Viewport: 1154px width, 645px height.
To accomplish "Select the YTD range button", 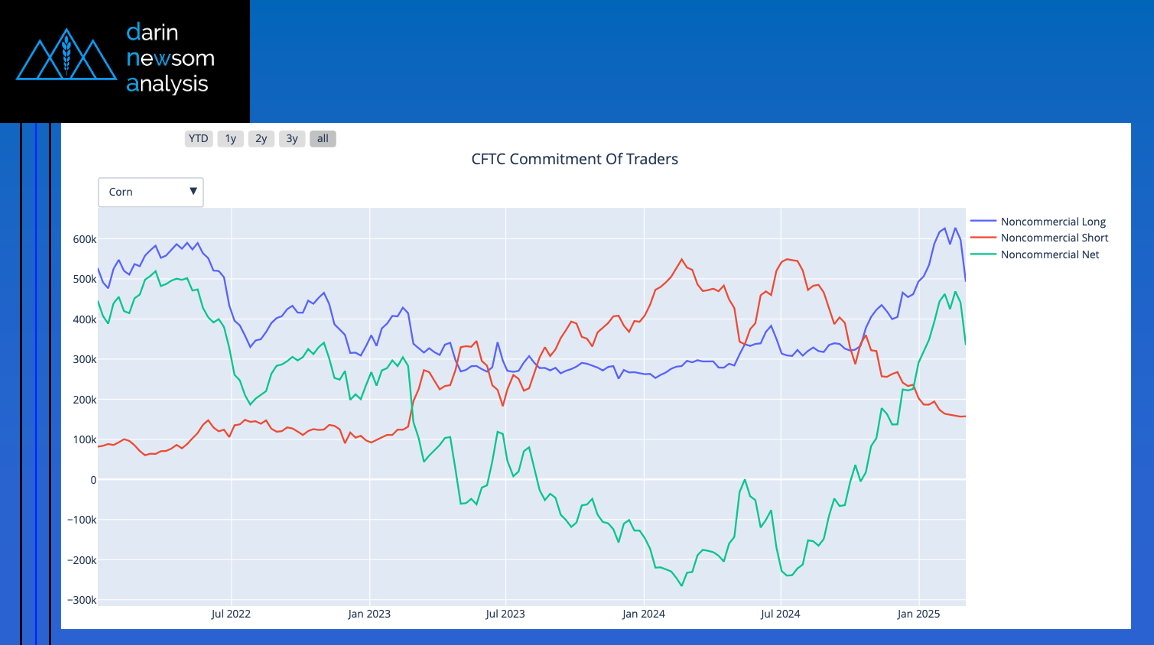I will click(x=199, y=139).
